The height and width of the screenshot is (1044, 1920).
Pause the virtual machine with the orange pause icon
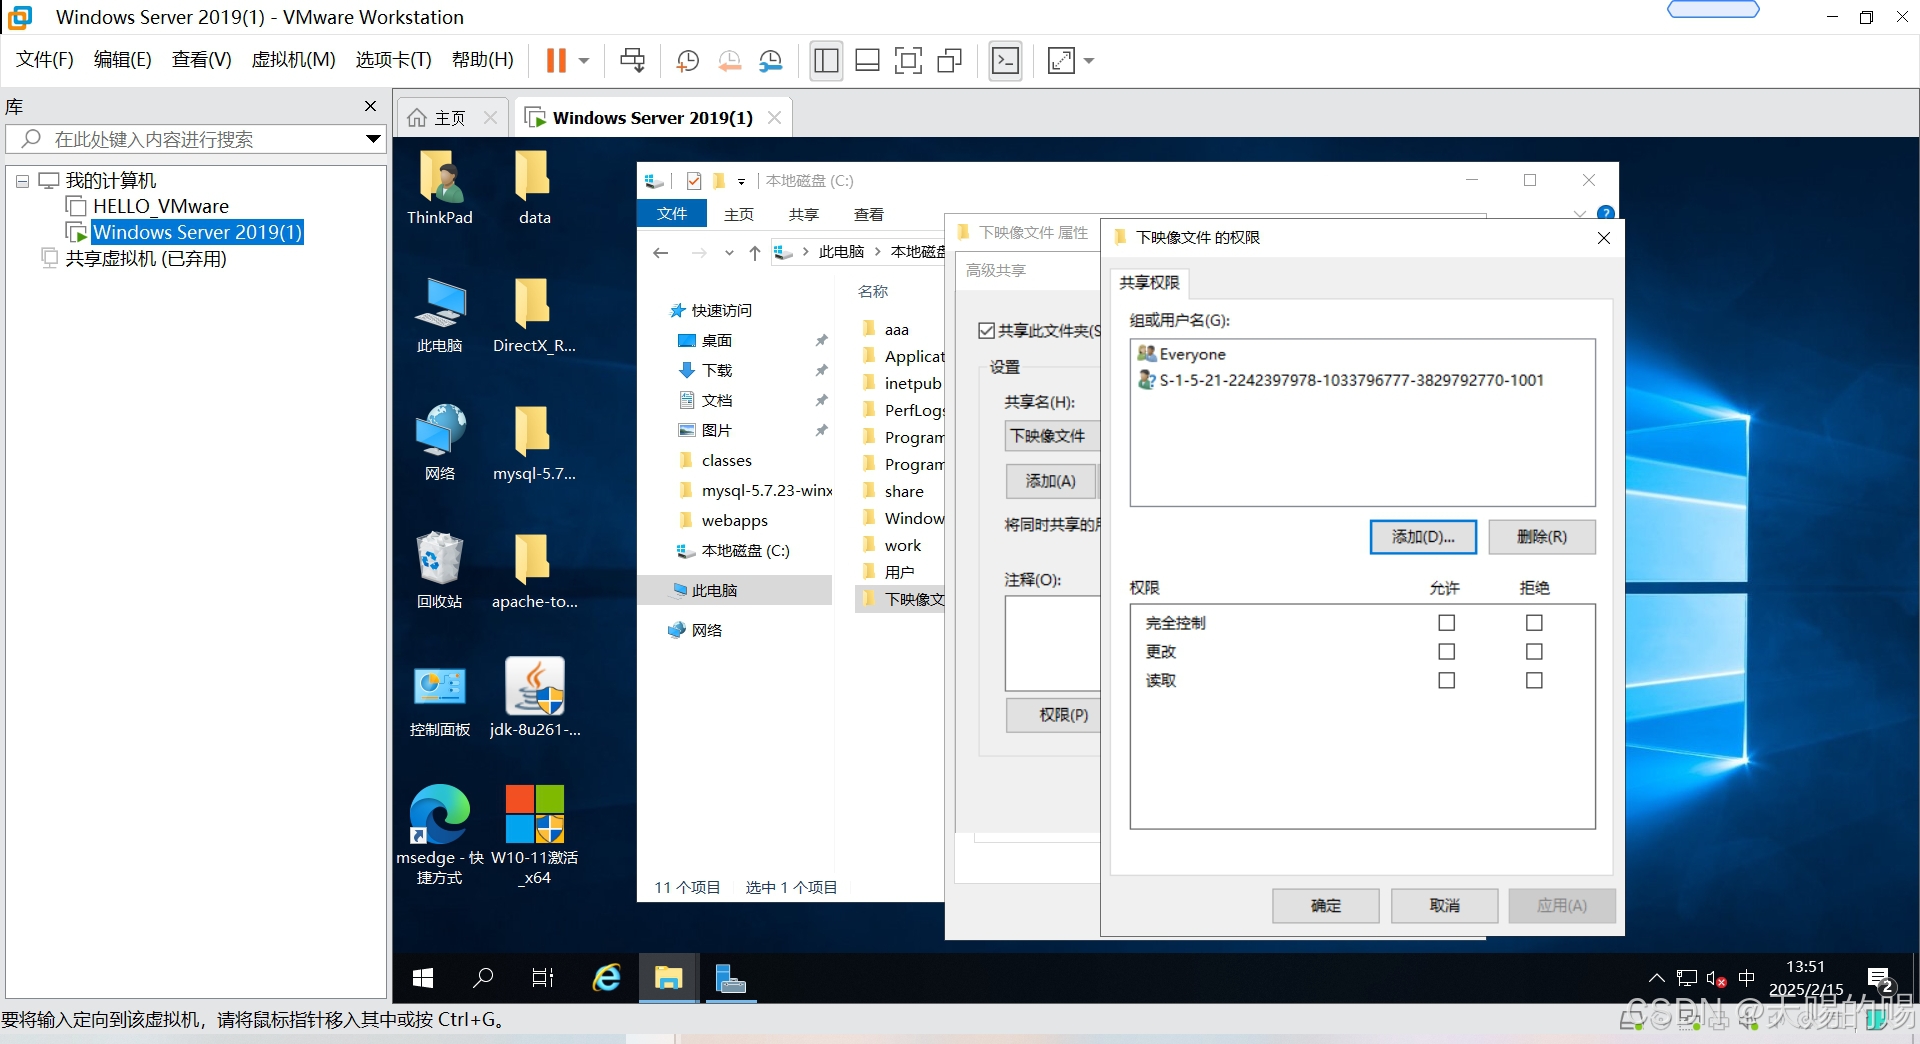556,61
